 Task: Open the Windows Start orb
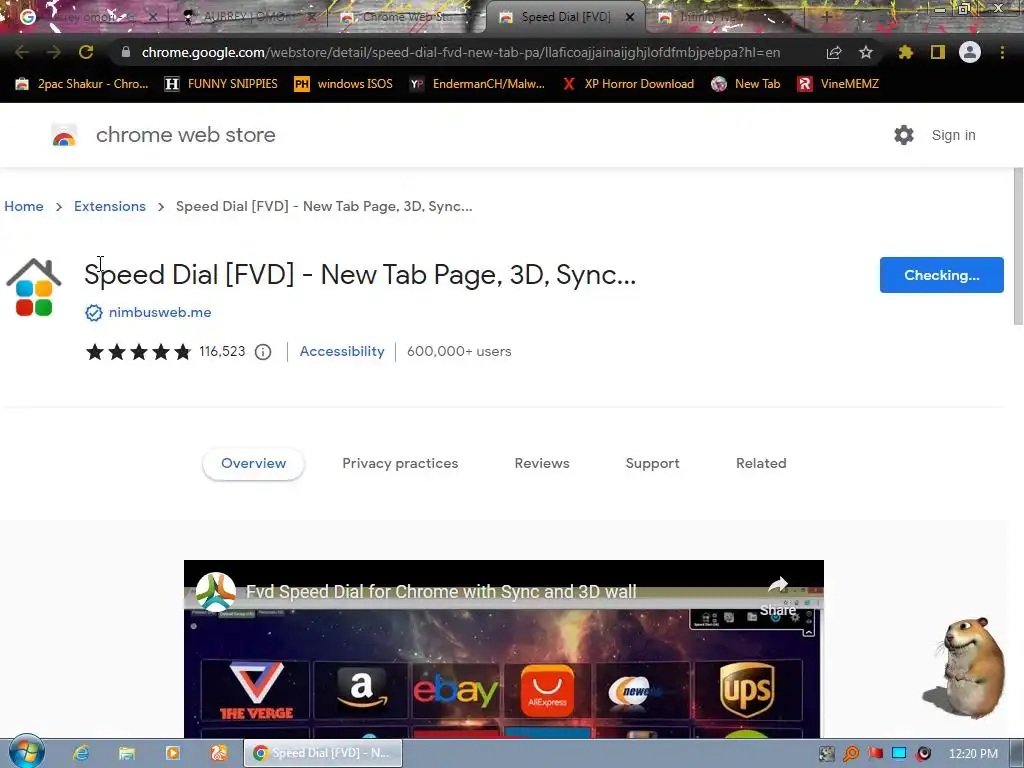coord(26,753)
